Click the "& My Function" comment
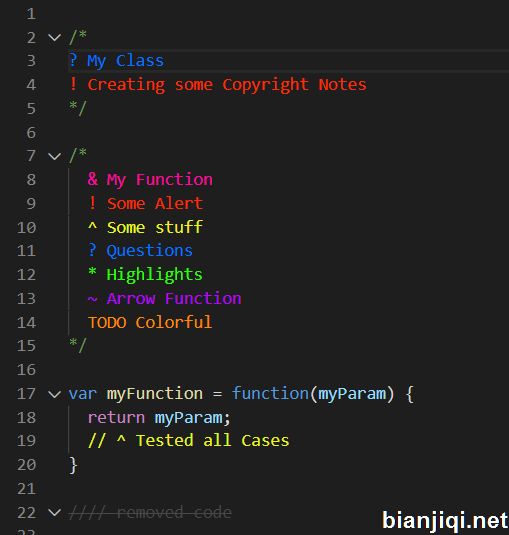 pos(150,180)
